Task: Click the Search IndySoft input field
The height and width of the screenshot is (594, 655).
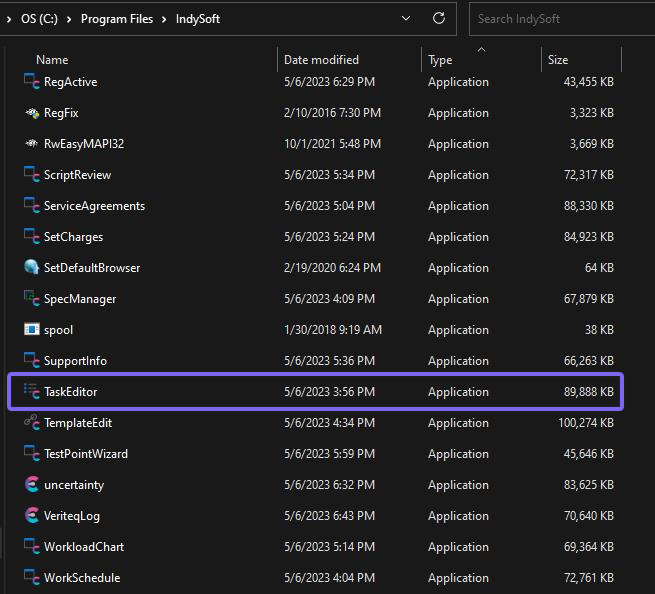Action: tap(560, 18)
